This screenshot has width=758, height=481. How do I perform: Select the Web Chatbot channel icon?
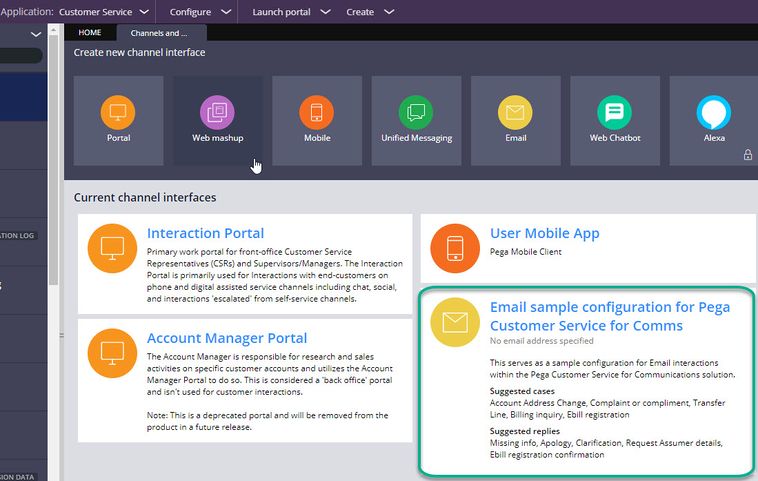(614, 112)
